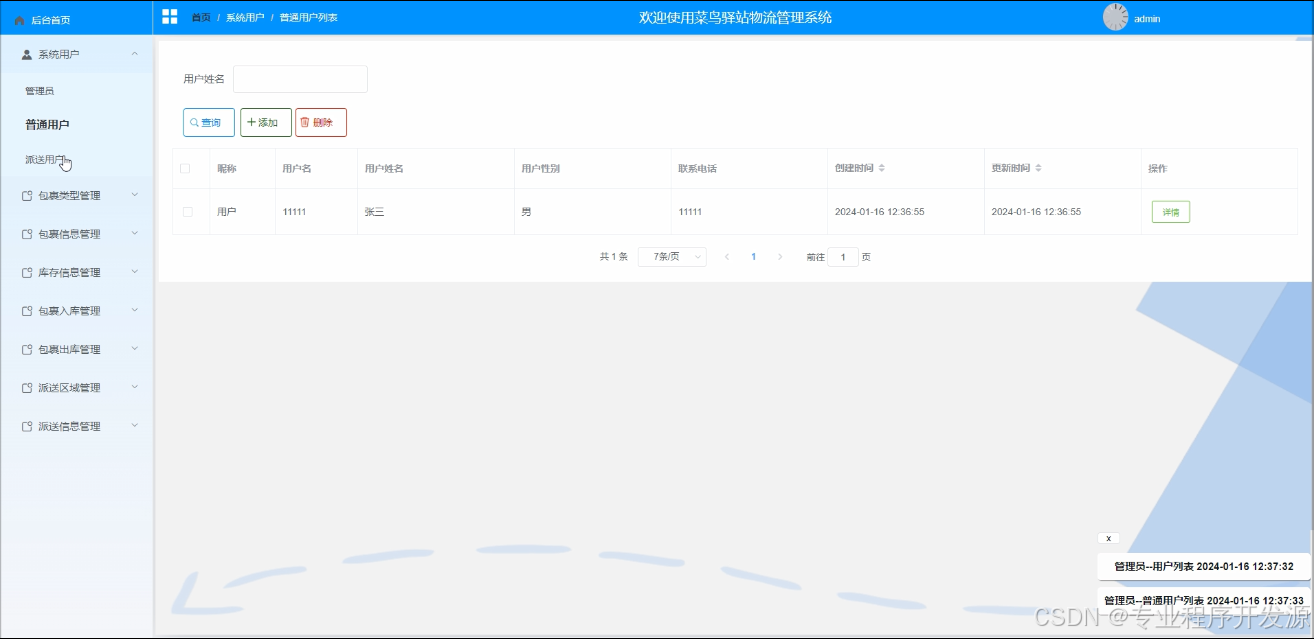This screenshot has height=639, width=1314.
Task: Click the icon beside 包裹出库管理
Action: [x=27, y=350]
